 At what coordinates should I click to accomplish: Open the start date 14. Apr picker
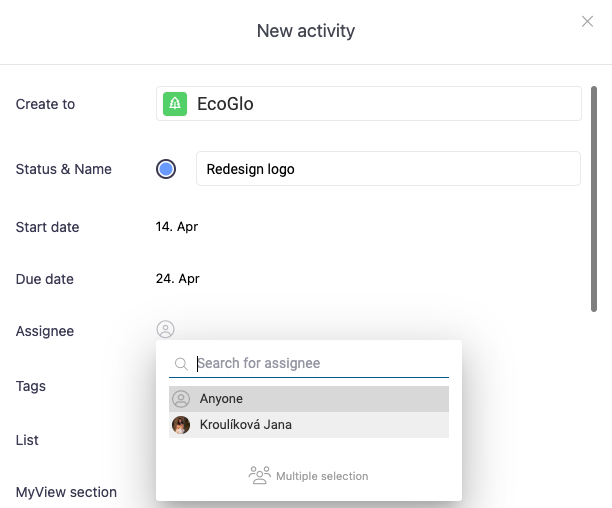click(x=177, y=227)
